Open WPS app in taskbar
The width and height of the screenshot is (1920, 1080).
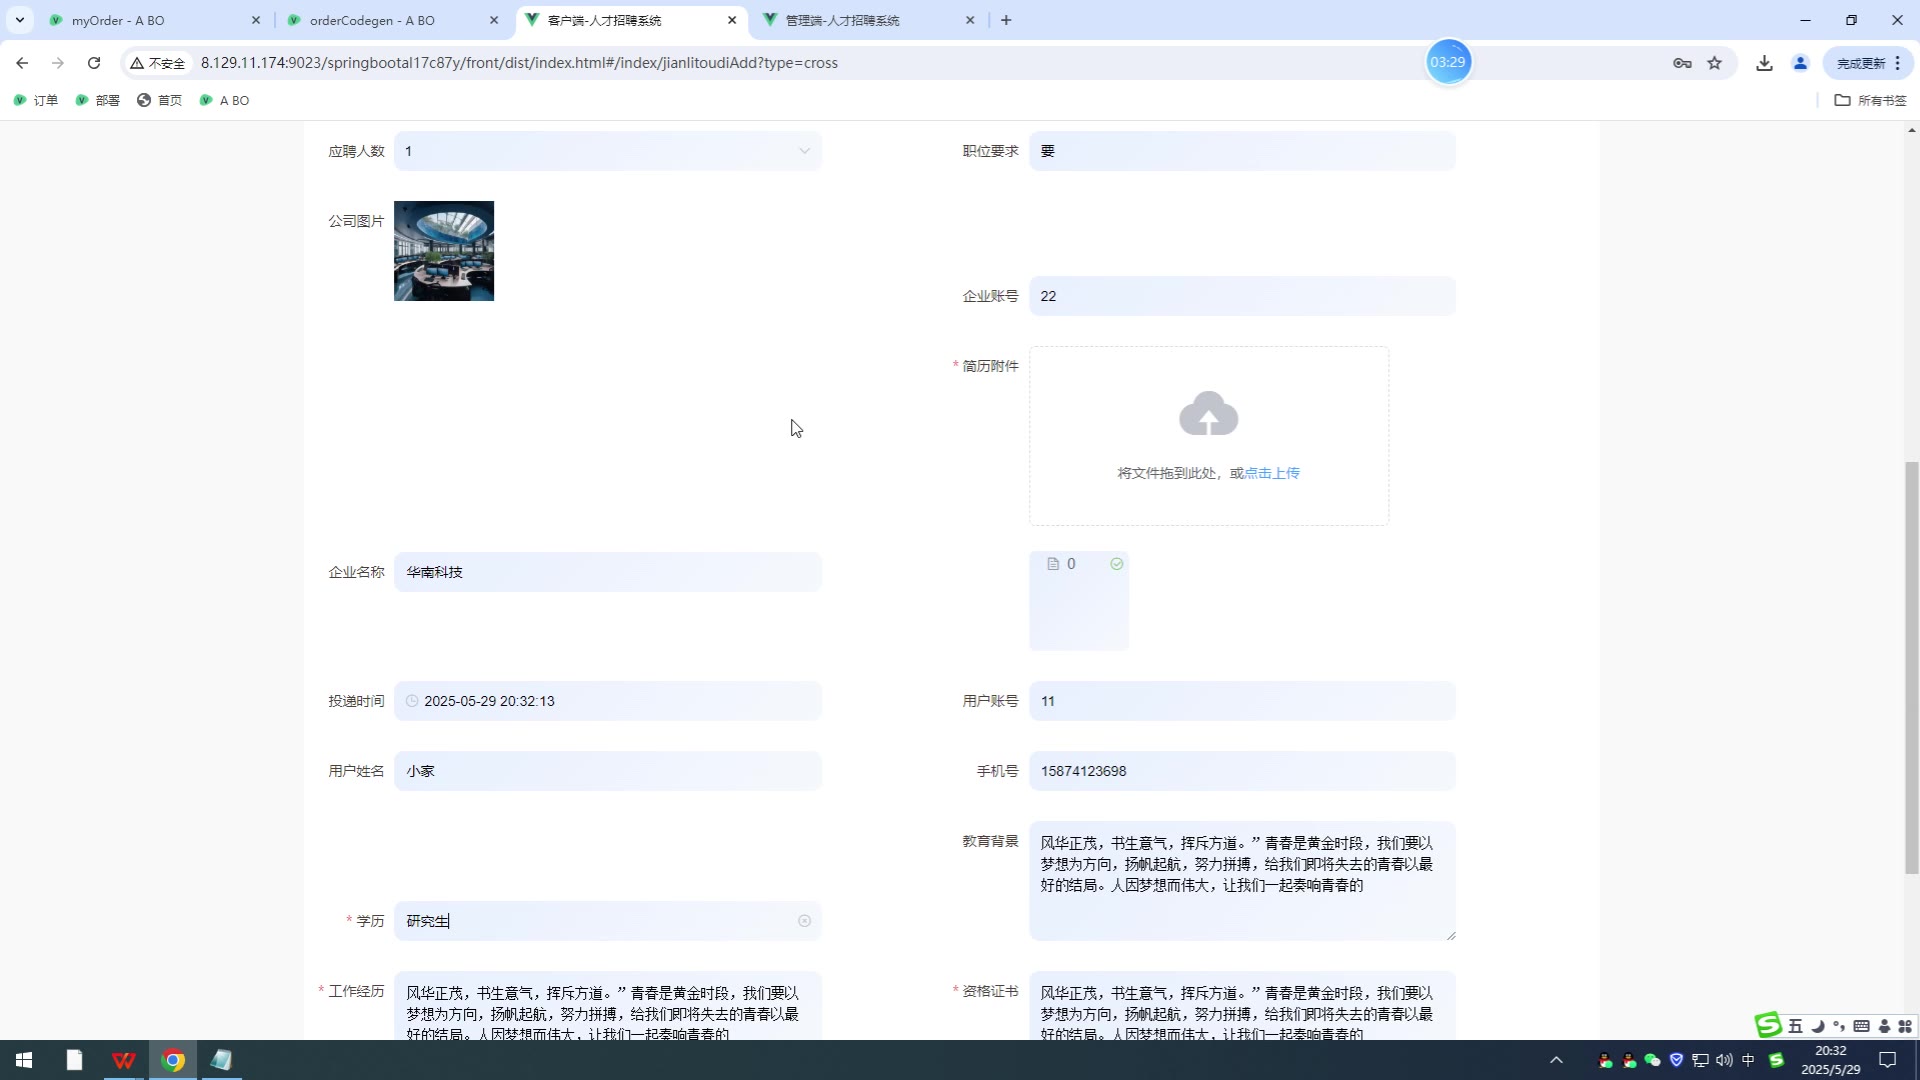[124, 1060]
